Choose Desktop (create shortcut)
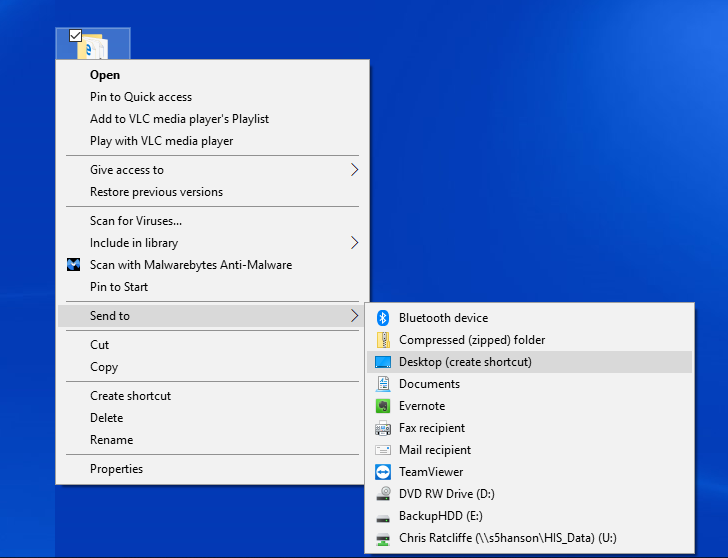This screenshot has height=558, width=728. pos(530,362)
